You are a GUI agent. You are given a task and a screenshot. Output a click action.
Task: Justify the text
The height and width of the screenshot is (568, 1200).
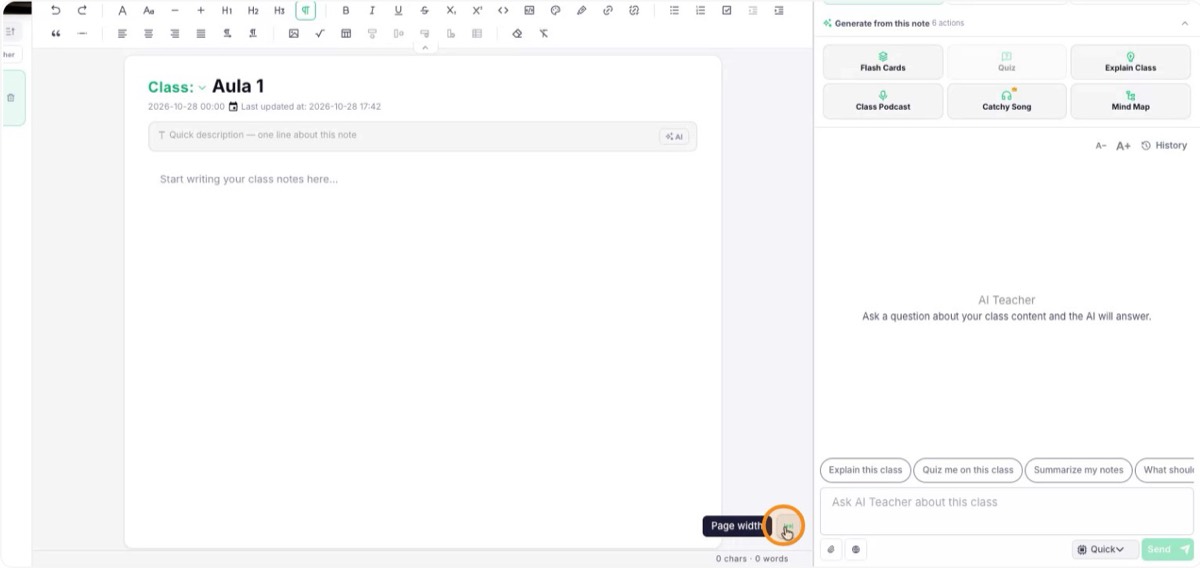click(200, 33)
